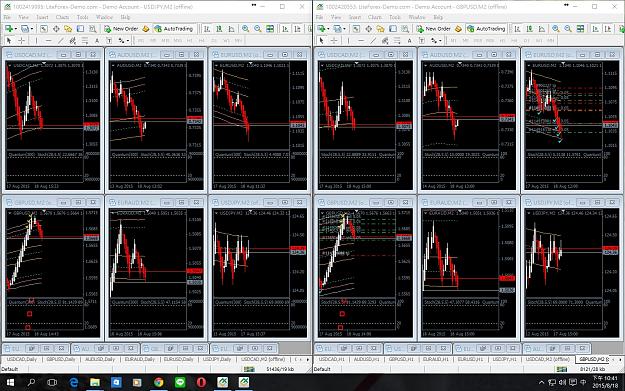This screenshot has height=391, width=625.
Task: Open the Market Watch panel in right window
Action: click(x=356, y=29)
